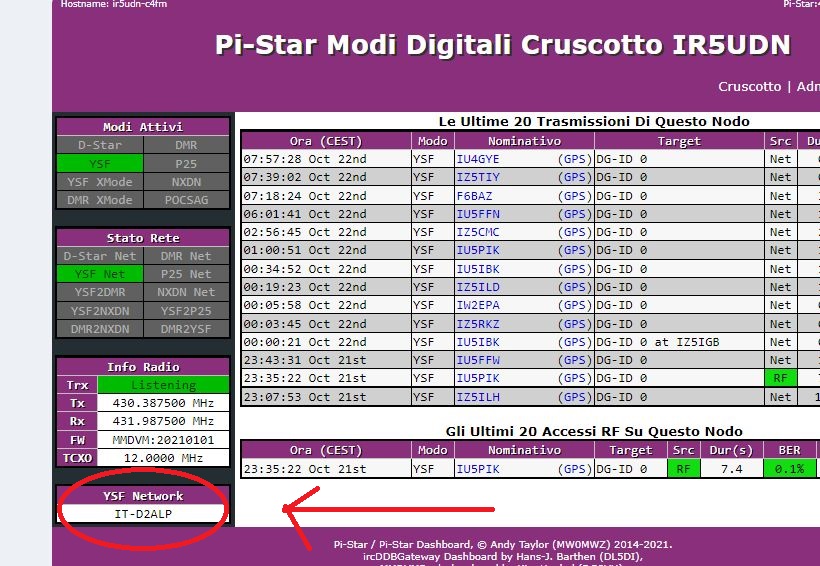This screenshot has height=566, width=820.
Task: Open callsign IU5FFN link
Action: tap(478, 214)
